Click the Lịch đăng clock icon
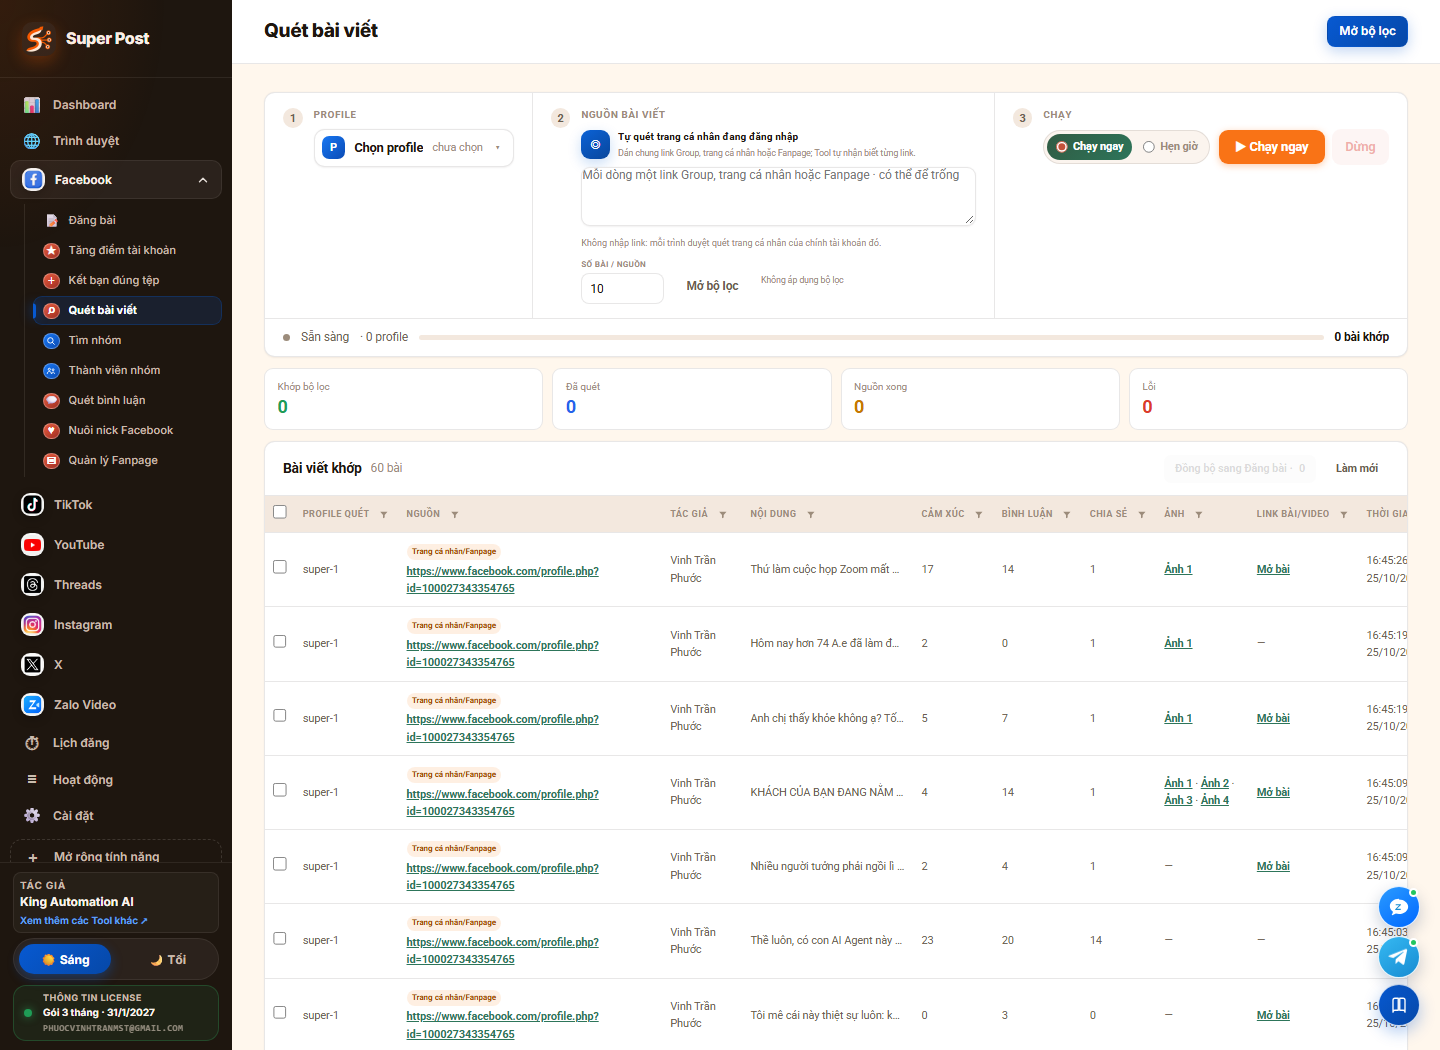 tap(32, 743)
